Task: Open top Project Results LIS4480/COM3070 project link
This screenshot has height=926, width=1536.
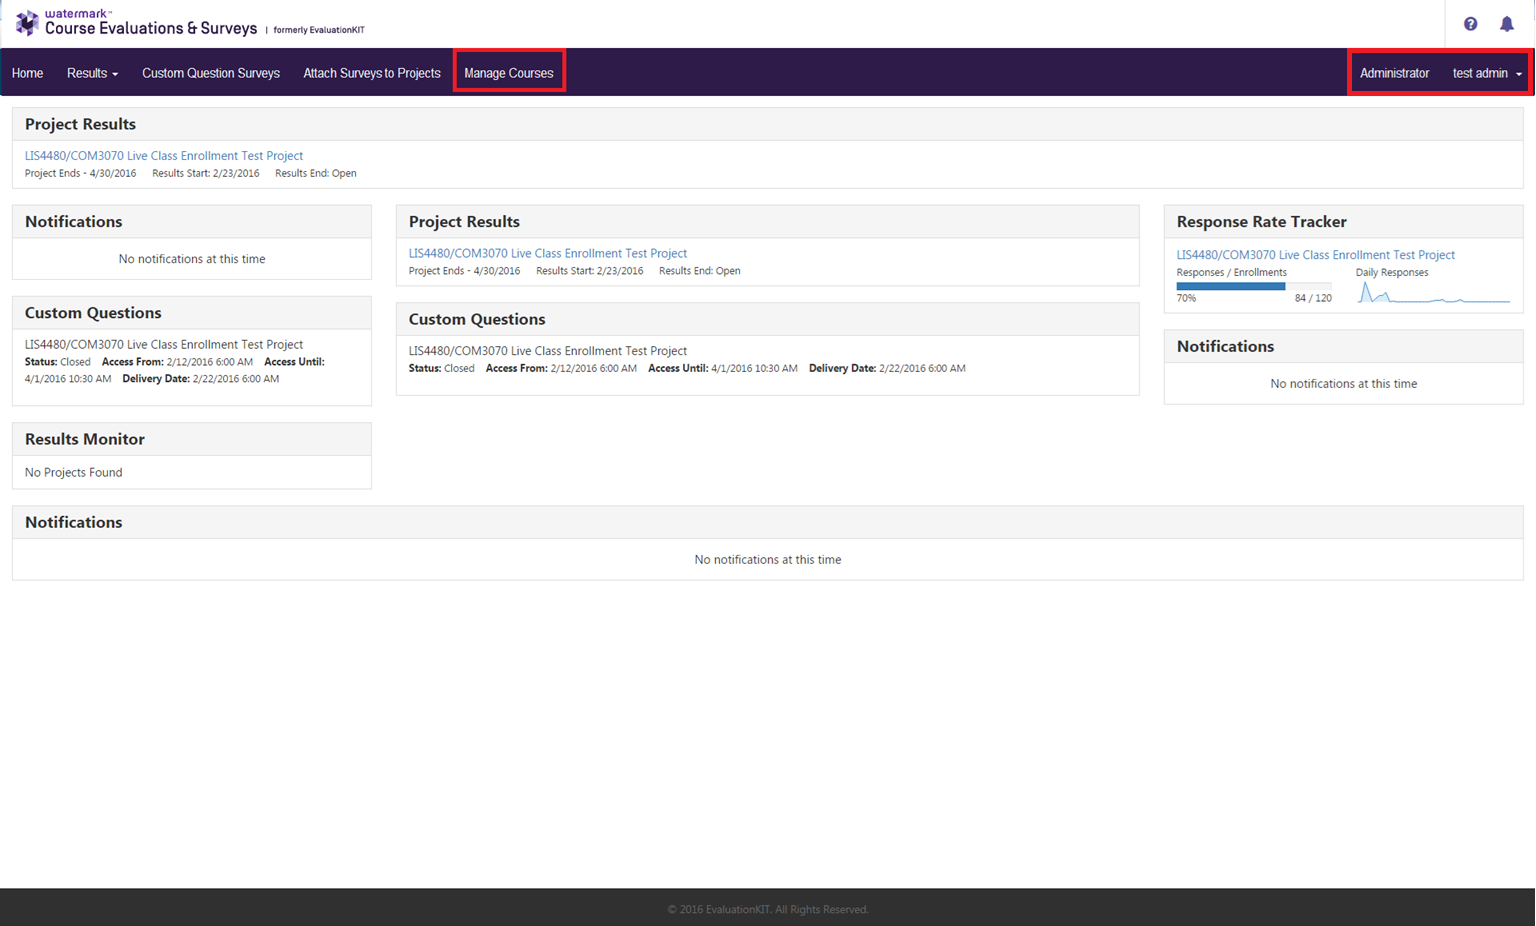Action: point(164,156)
